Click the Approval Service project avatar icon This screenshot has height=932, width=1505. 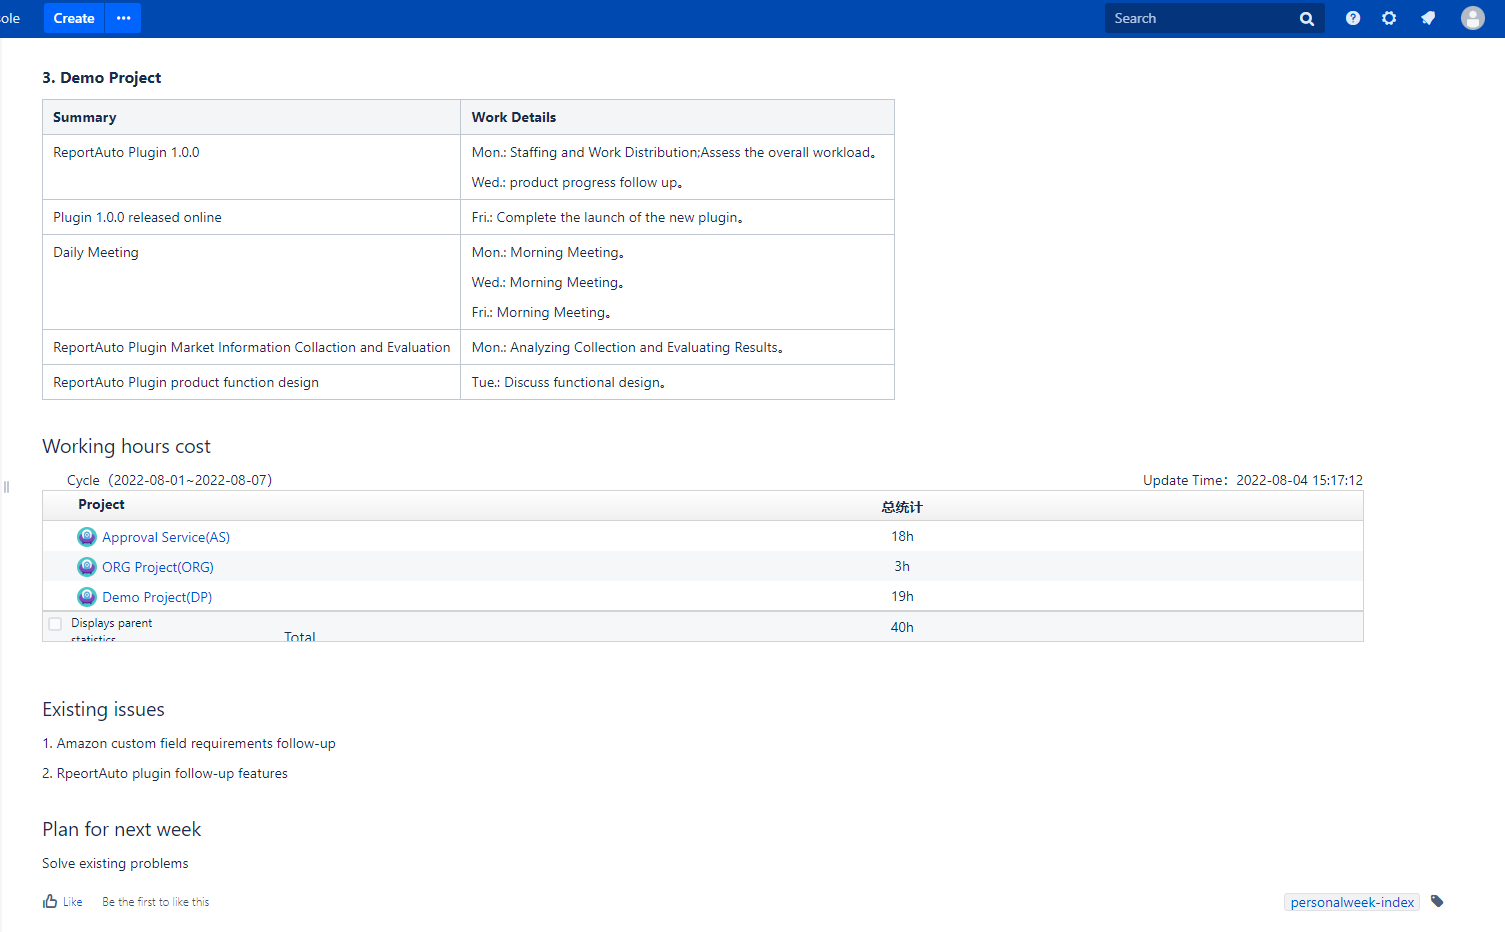click(87, 537)
